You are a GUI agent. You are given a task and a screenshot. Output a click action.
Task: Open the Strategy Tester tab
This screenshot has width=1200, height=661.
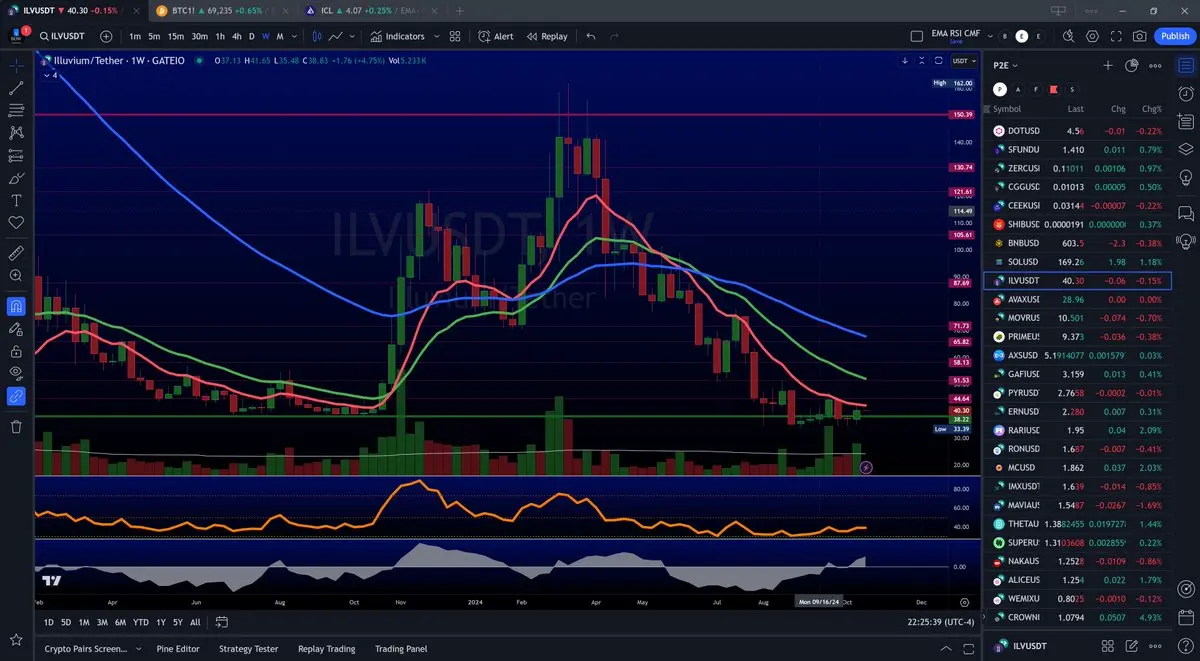[248, 649]
